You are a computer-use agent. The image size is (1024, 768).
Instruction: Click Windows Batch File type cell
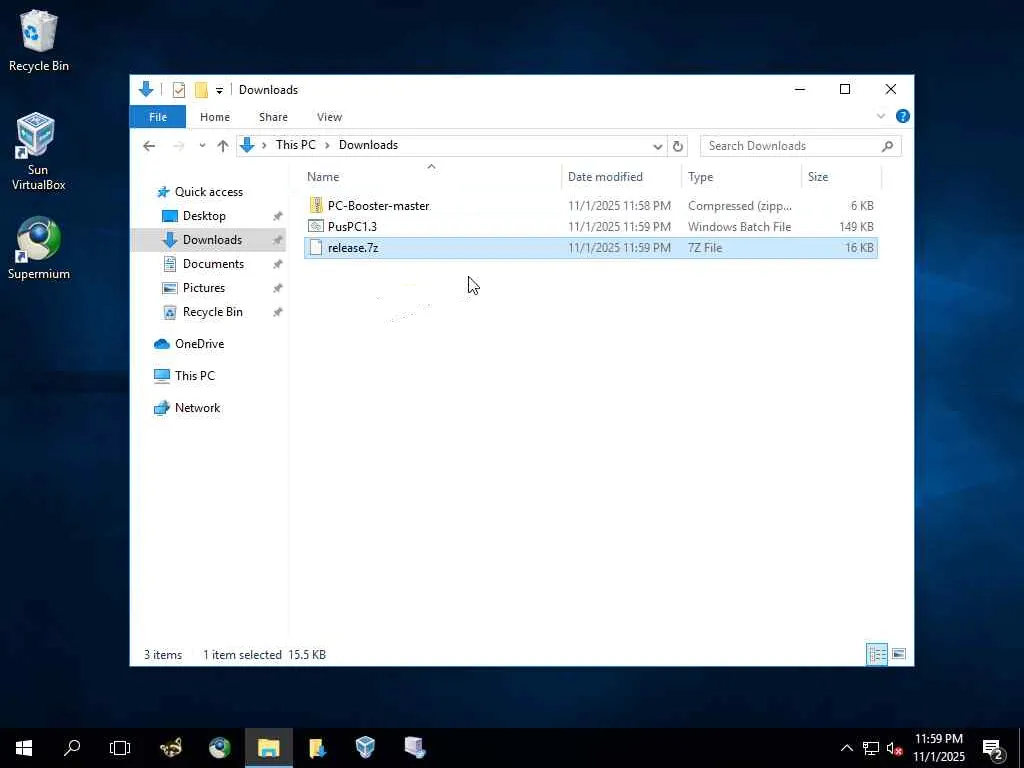(x=739, y=227)
